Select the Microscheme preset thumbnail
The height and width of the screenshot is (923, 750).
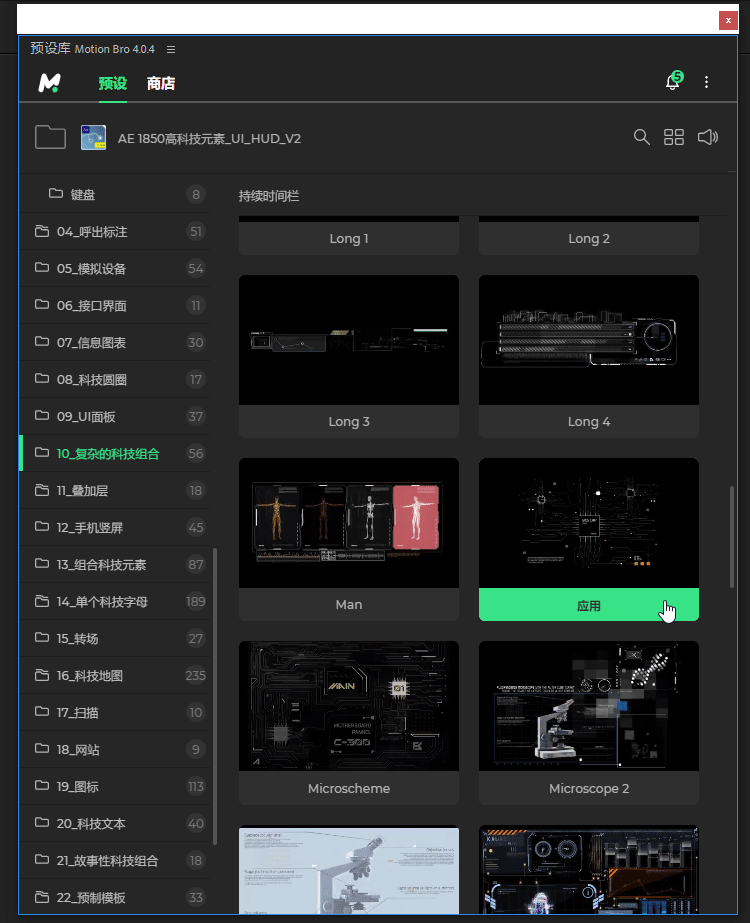point(349,706)
